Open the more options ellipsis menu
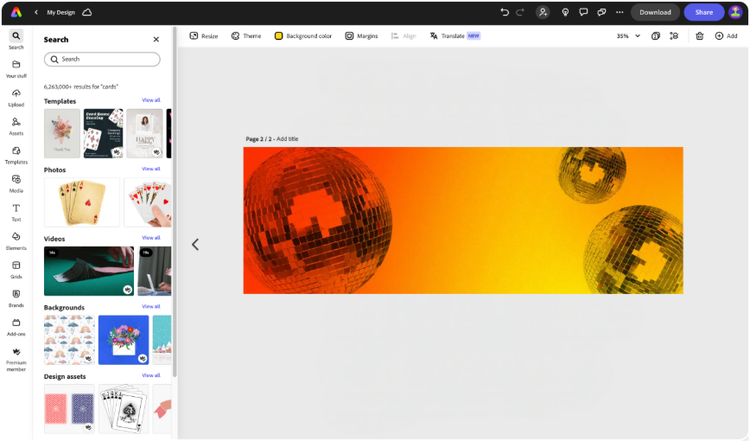Image resolution: width=750 pixels, height=441 pixels. pos(619,12)
